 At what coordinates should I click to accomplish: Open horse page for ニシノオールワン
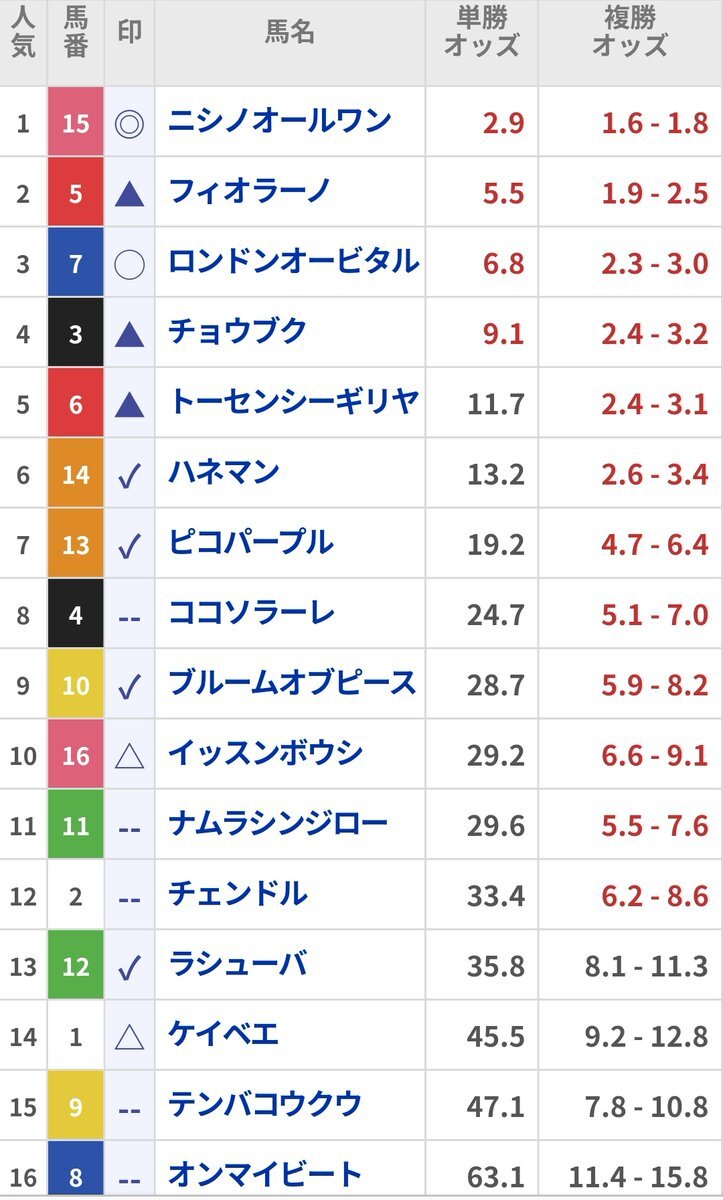point(279,121)
